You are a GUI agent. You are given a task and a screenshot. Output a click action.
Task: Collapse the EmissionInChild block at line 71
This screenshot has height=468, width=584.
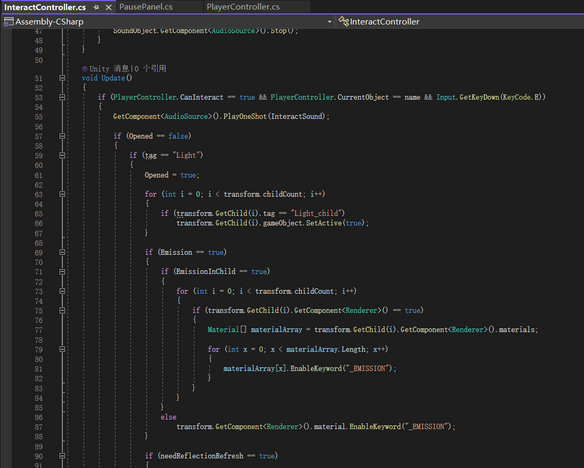pos(62,272)
